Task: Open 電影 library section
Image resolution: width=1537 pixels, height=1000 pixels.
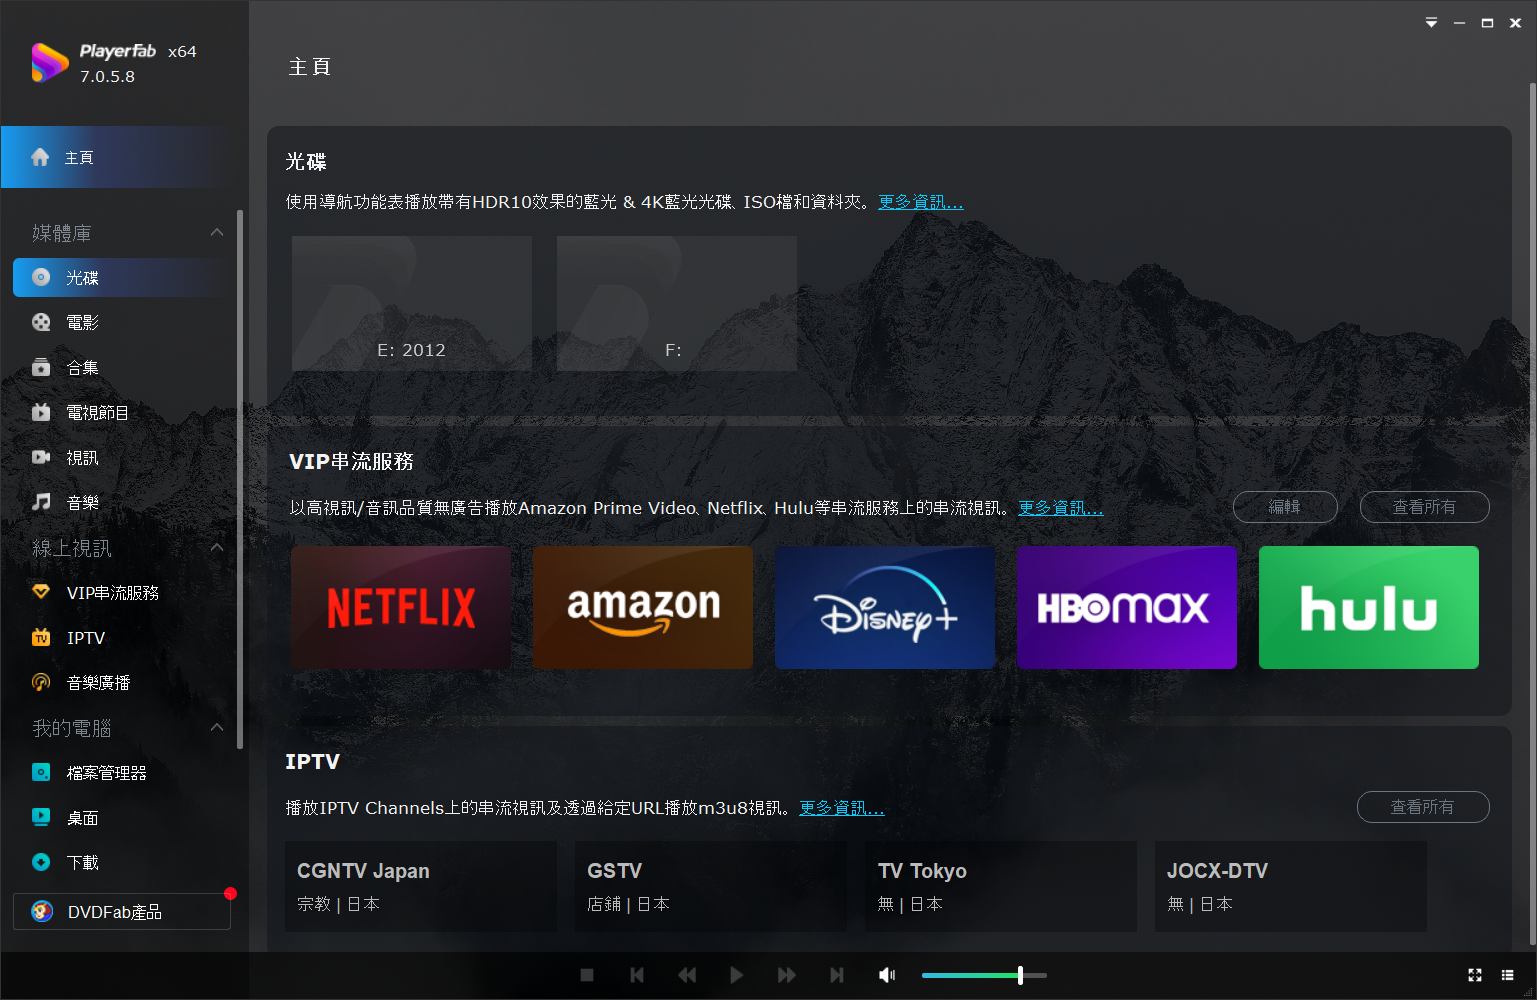Action: click(x=124, y=322)
